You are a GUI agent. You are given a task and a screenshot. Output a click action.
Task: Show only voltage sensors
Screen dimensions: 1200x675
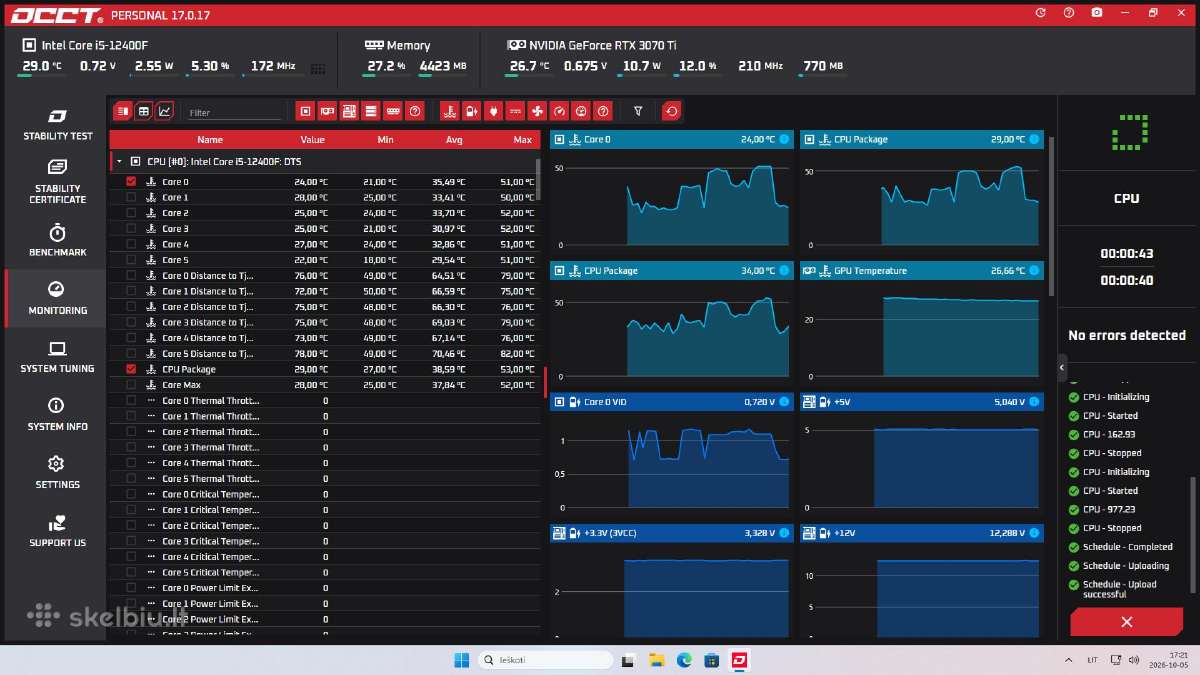pos(471,111)
